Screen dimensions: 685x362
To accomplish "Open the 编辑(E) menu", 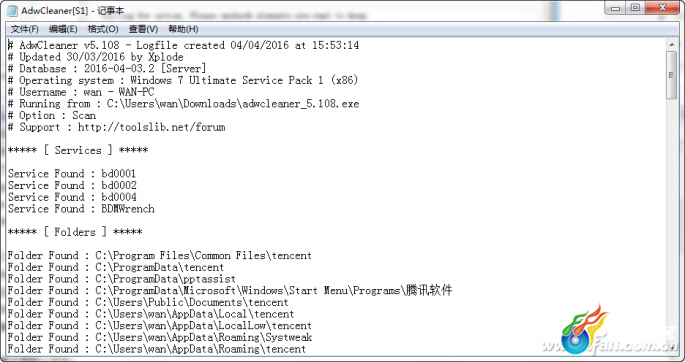I will coord(63,29).
